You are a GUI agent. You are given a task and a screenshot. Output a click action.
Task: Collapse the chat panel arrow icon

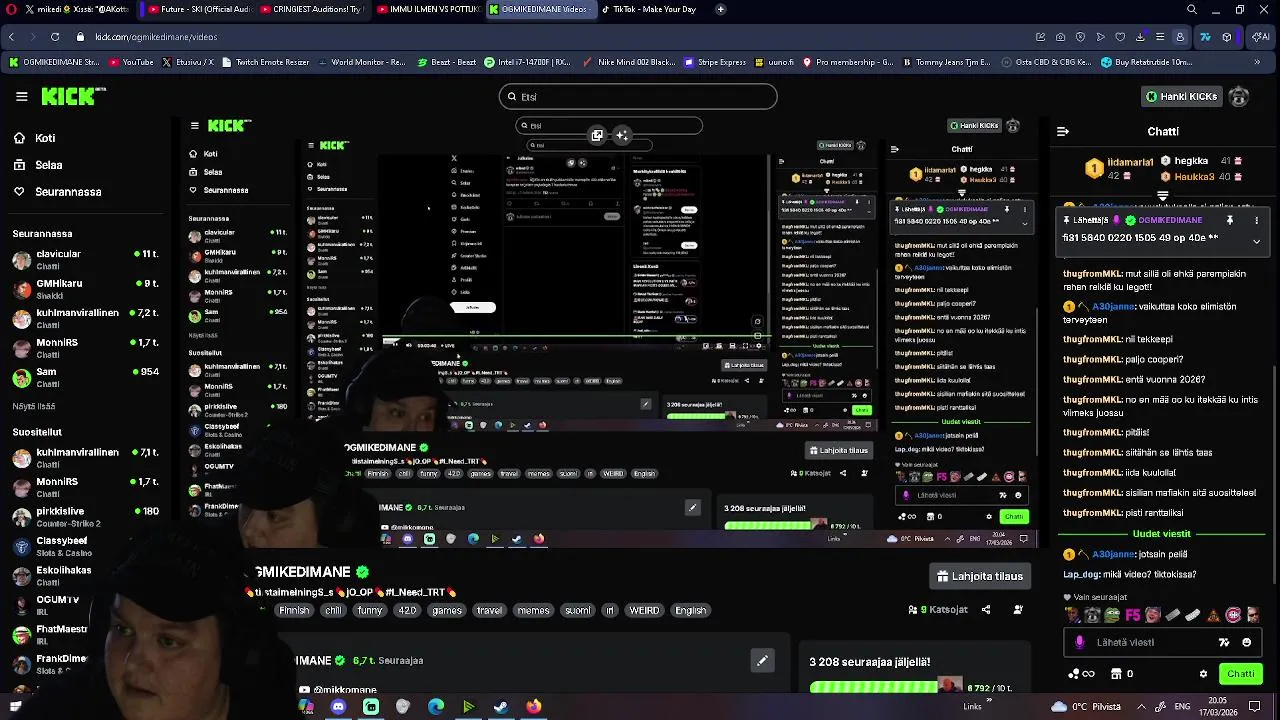click(x=1063, y=131)
